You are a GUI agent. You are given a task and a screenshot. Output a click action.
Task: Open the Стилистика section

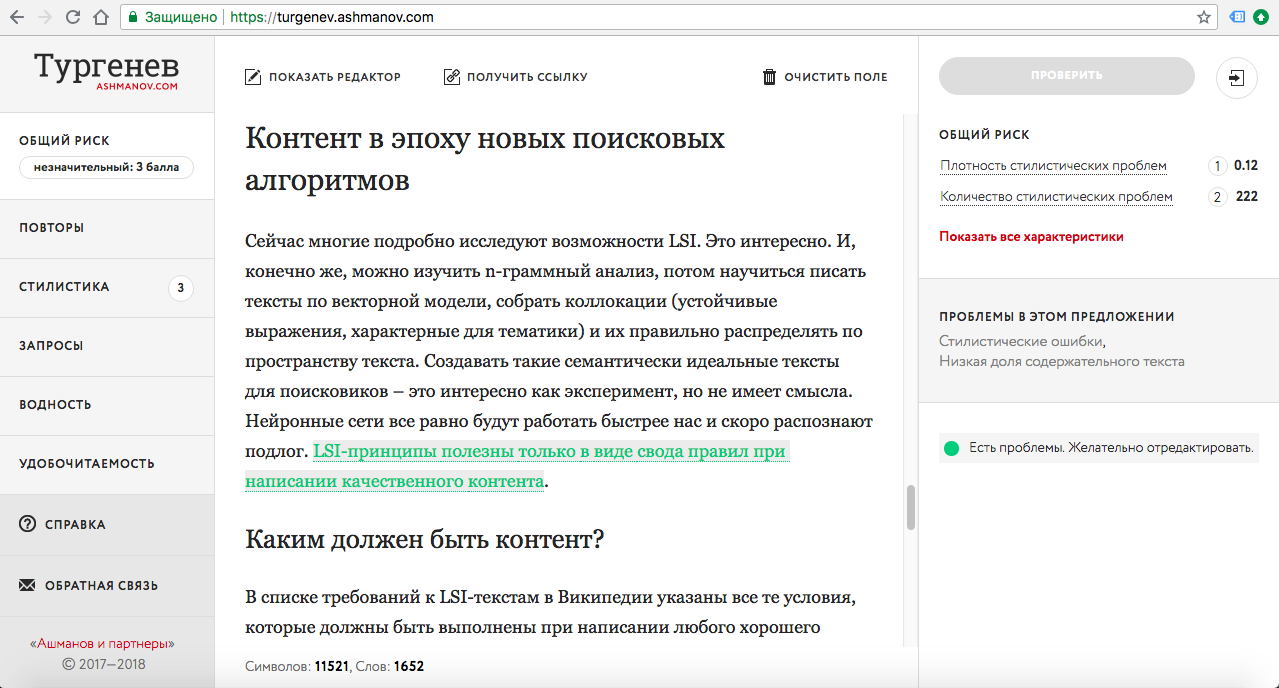(x=64, y=287)
